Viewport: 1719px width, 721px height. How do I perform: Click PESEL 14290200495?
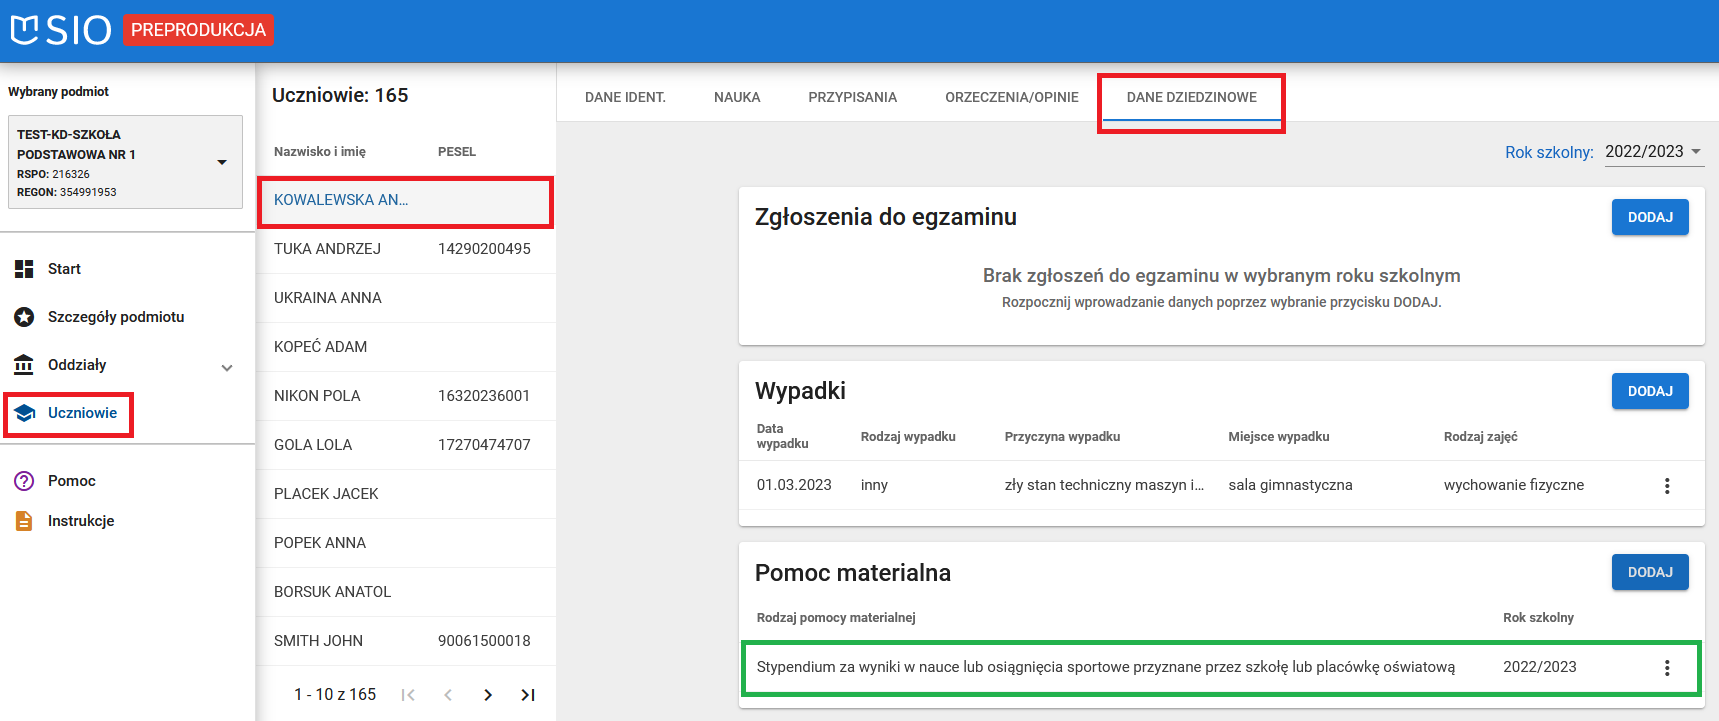click(x=484, y=249)
